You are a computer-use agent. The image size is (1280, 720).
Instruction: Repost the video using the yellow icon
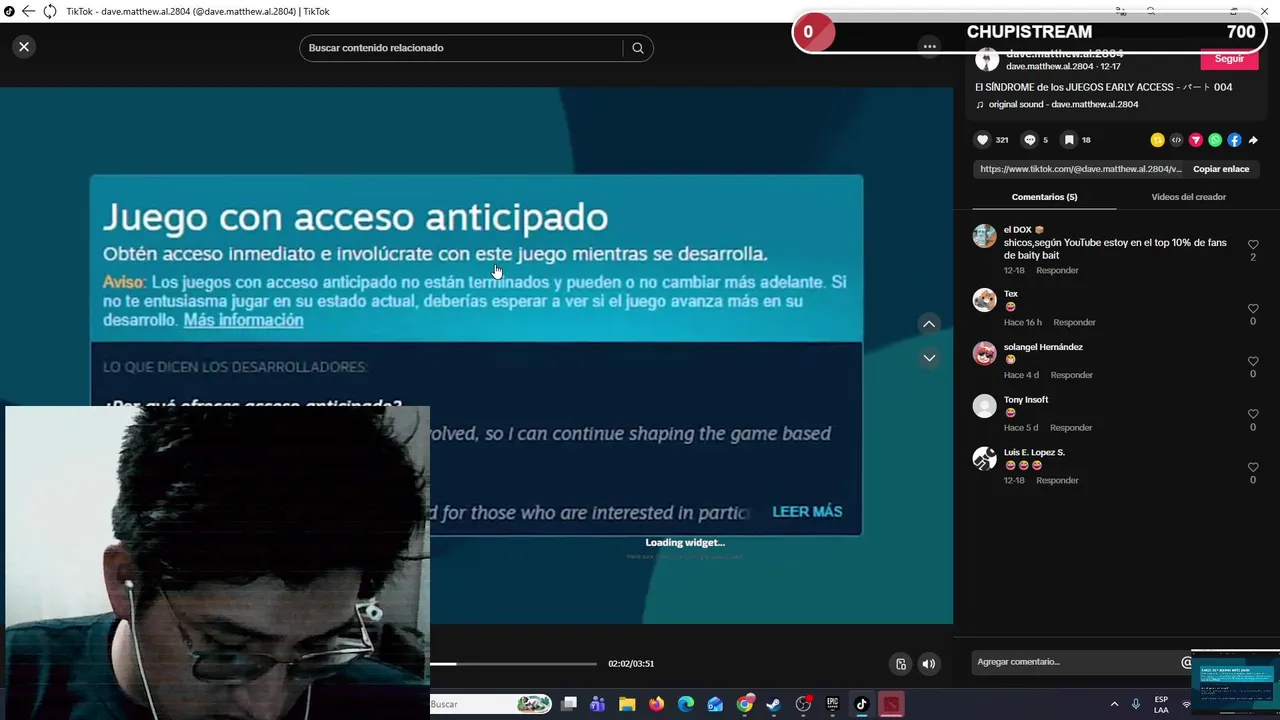[x=1157, y=140]
